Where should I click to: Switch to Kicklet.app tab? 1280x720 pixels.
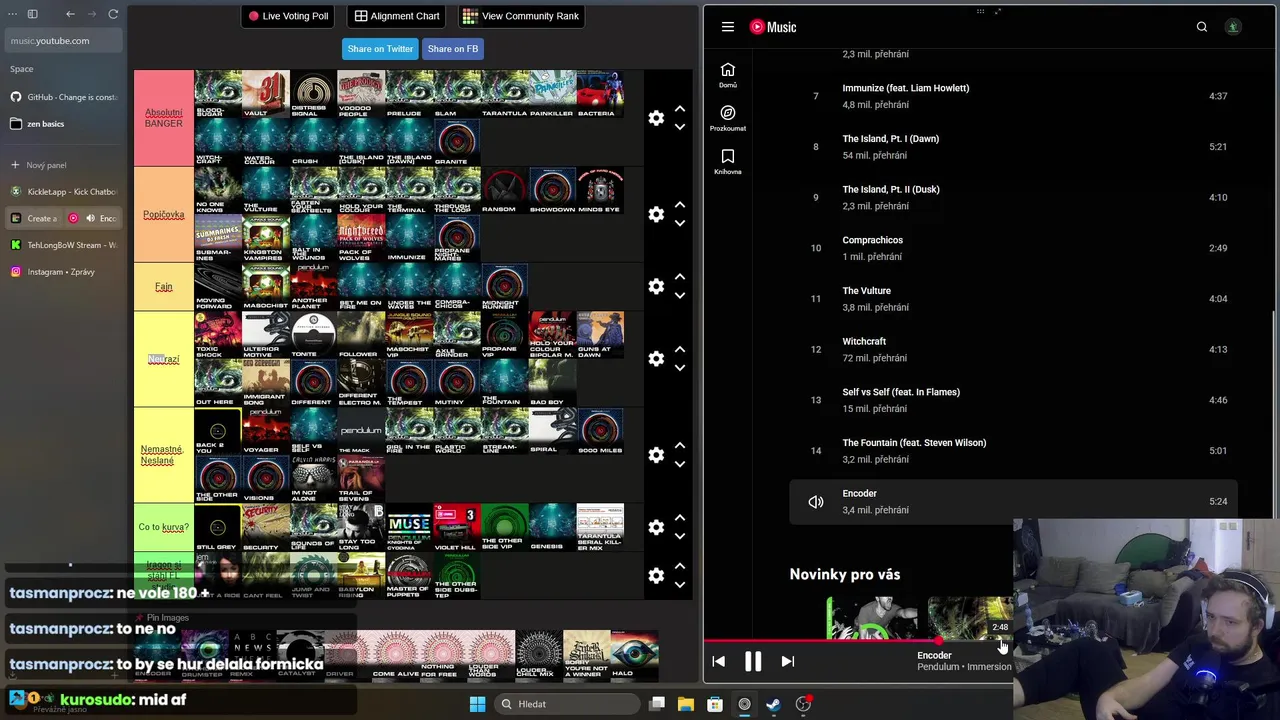coord(63,191)
